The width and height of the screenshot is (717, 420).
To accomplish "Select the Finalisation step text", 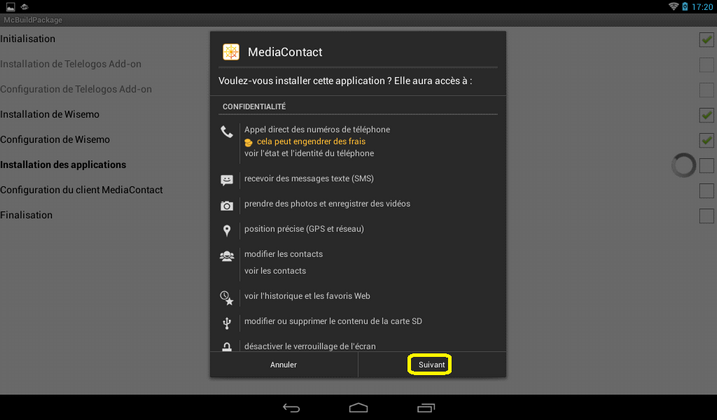I will (x=26, y=215).
